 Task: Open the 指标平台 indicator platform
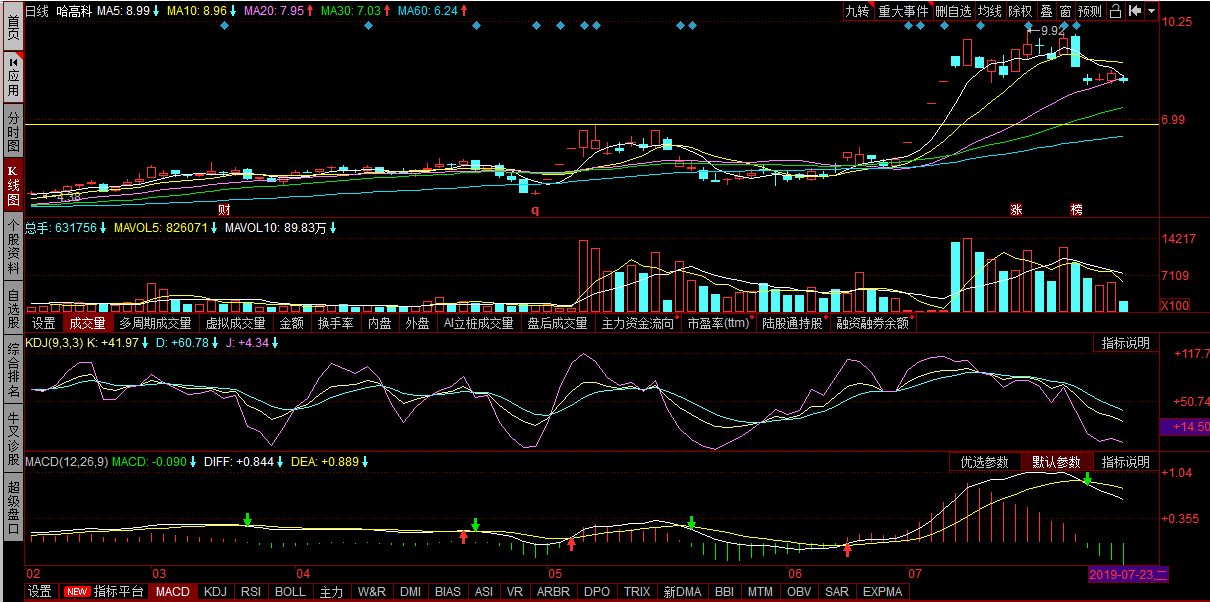point(105,592)
